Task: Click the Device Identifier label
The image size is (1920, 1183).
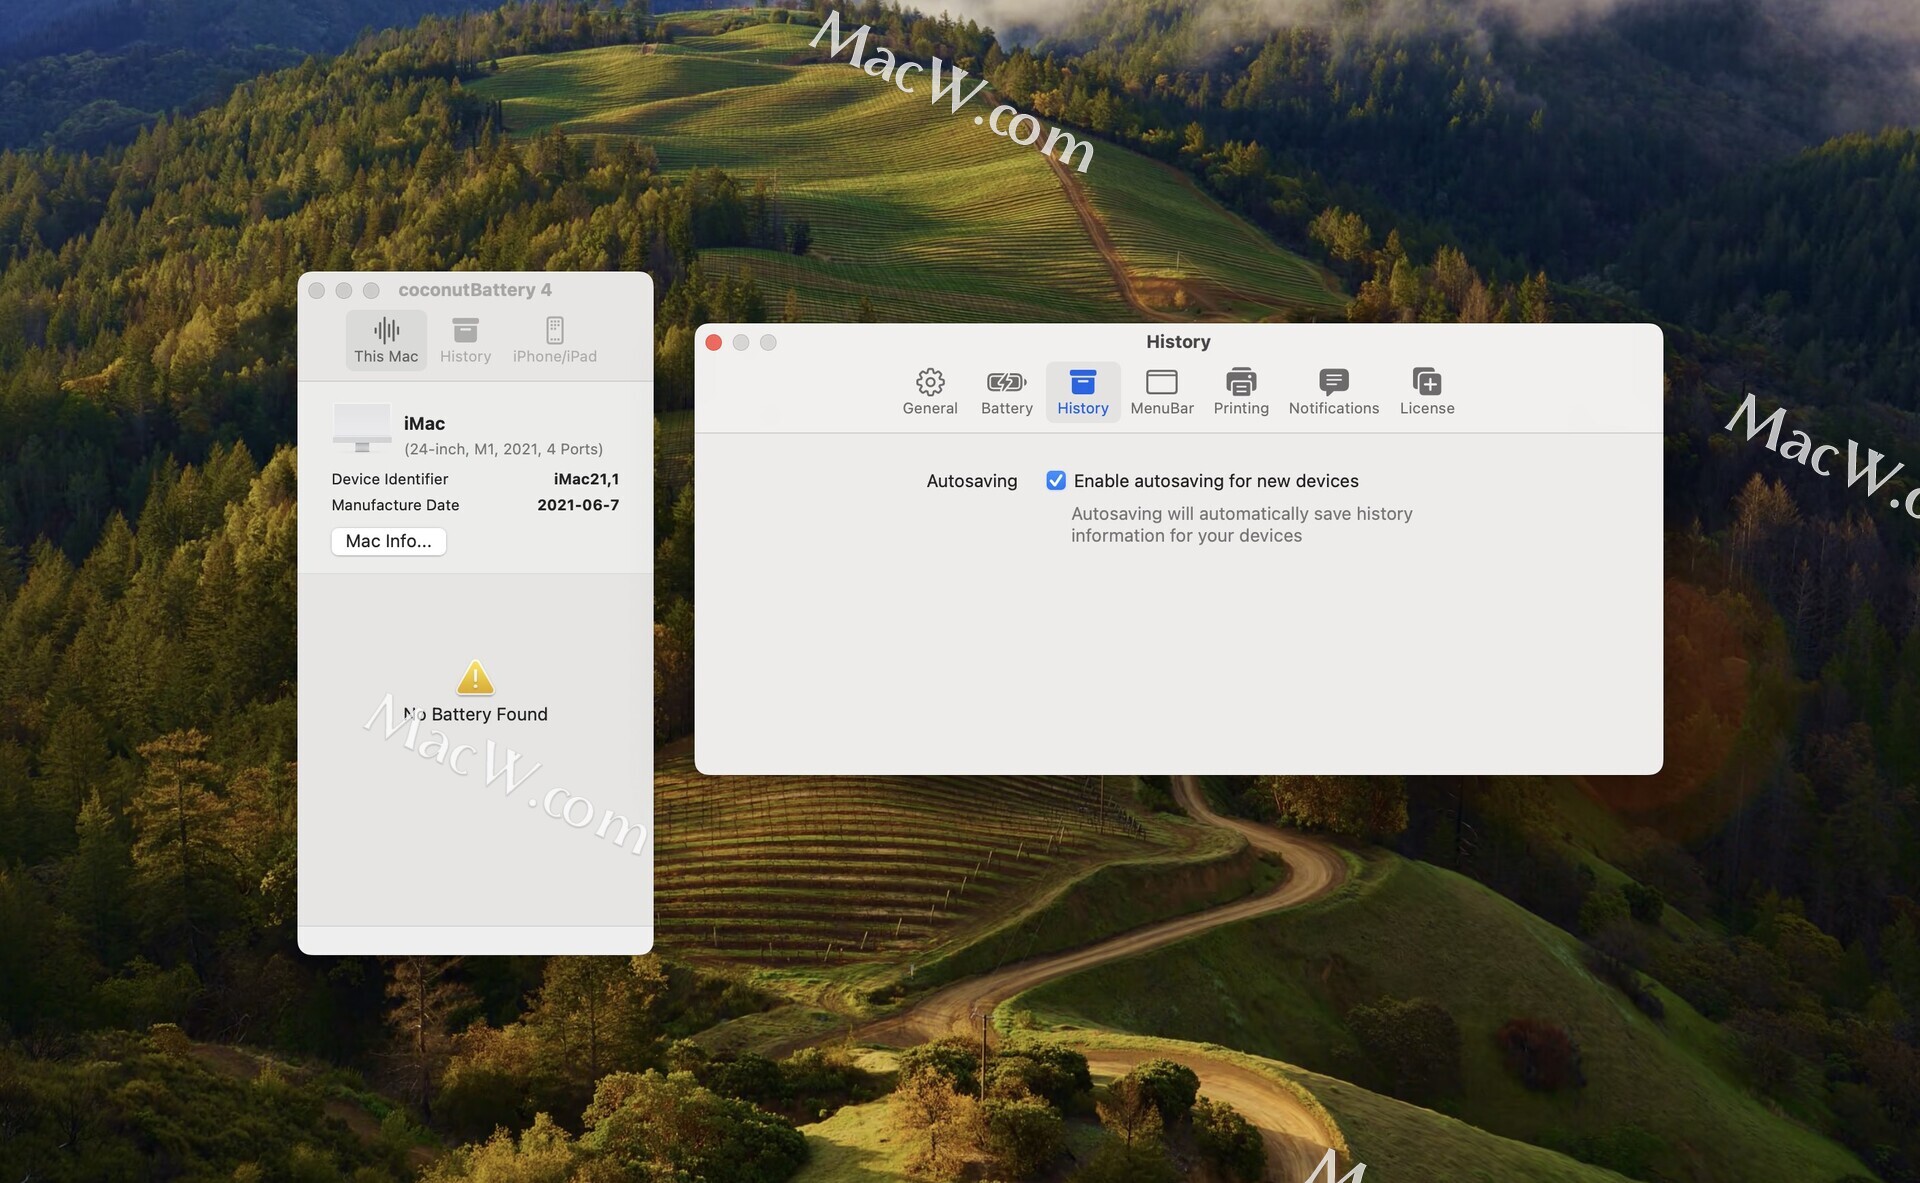Action: tap(390, 479)
